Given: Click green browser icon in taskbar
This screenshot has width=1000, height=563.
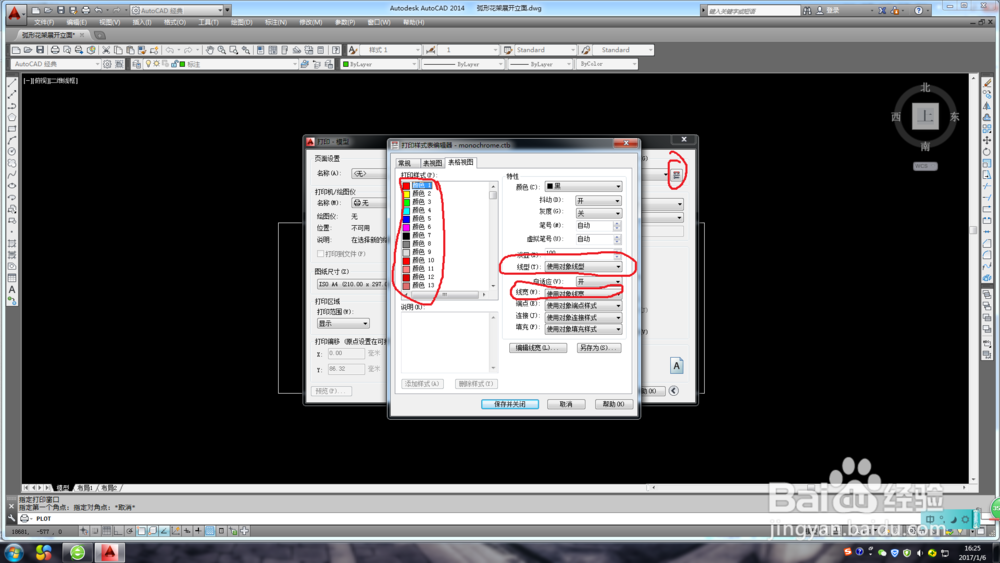Looking at the screenshot, I should pyautogui.click(x=78, y=552).
